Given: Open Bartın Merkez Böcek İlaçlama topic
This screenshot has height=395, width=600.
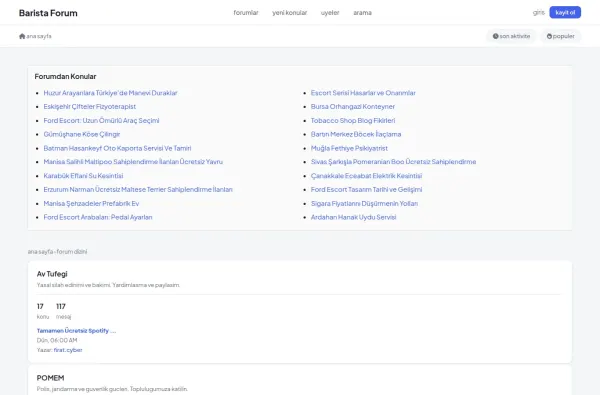Looking at the screenshot, I should 356,134.
